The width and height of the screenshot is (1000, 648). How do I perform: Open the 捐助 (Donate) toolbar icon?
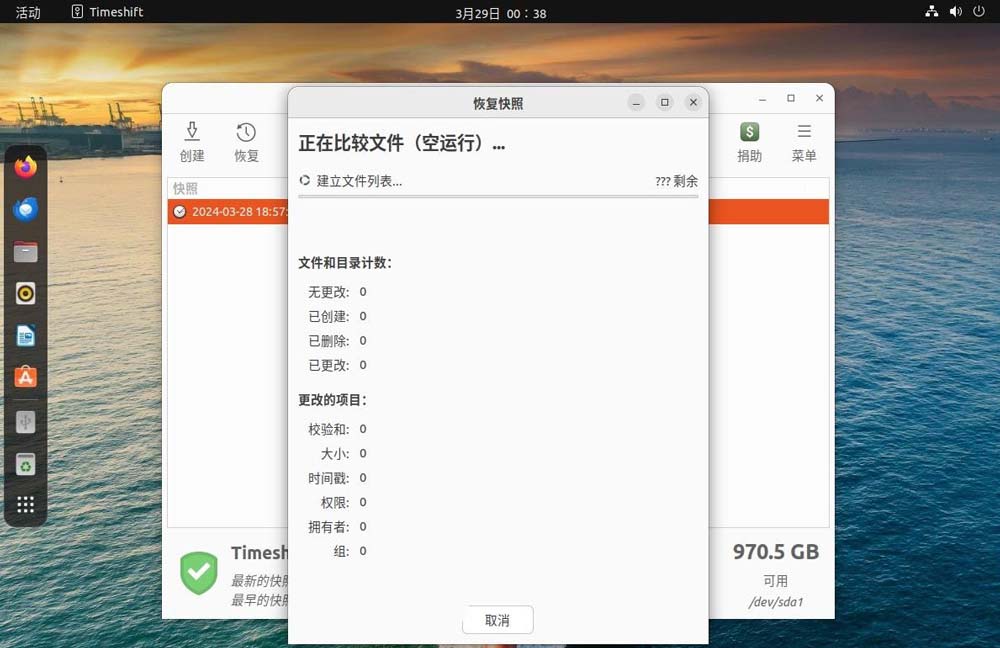pyautogui.click(x=749, y=141)
